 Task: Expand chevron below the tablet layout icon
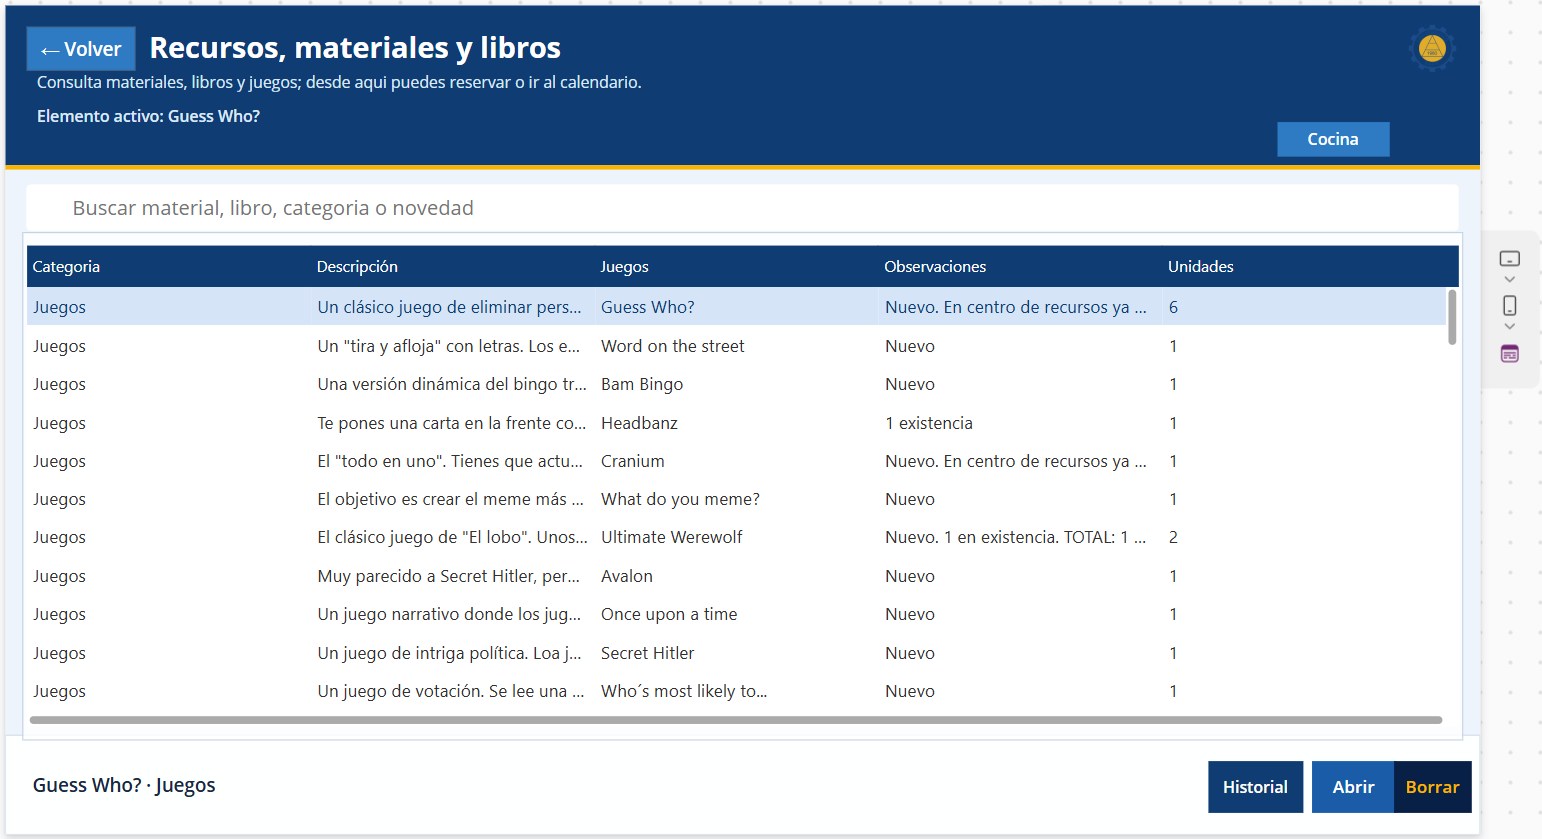[1510, 280]
